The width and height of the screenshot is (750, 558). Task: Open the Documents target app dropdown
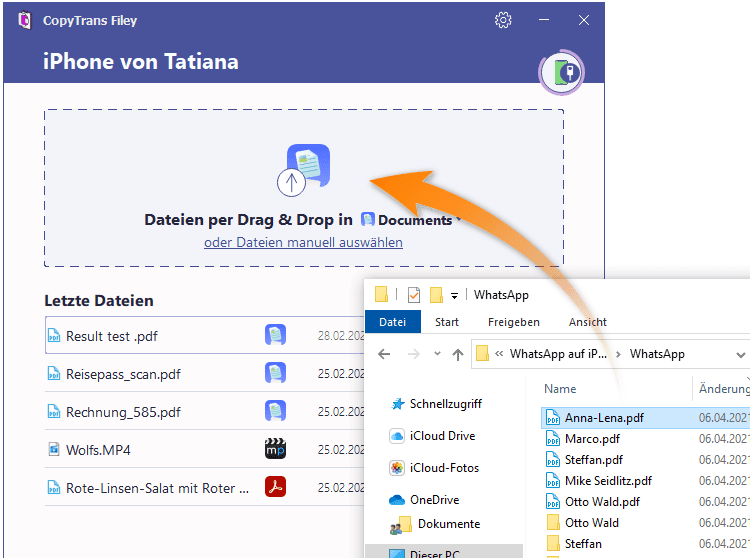pyautogui.click(x=412, y=219)
